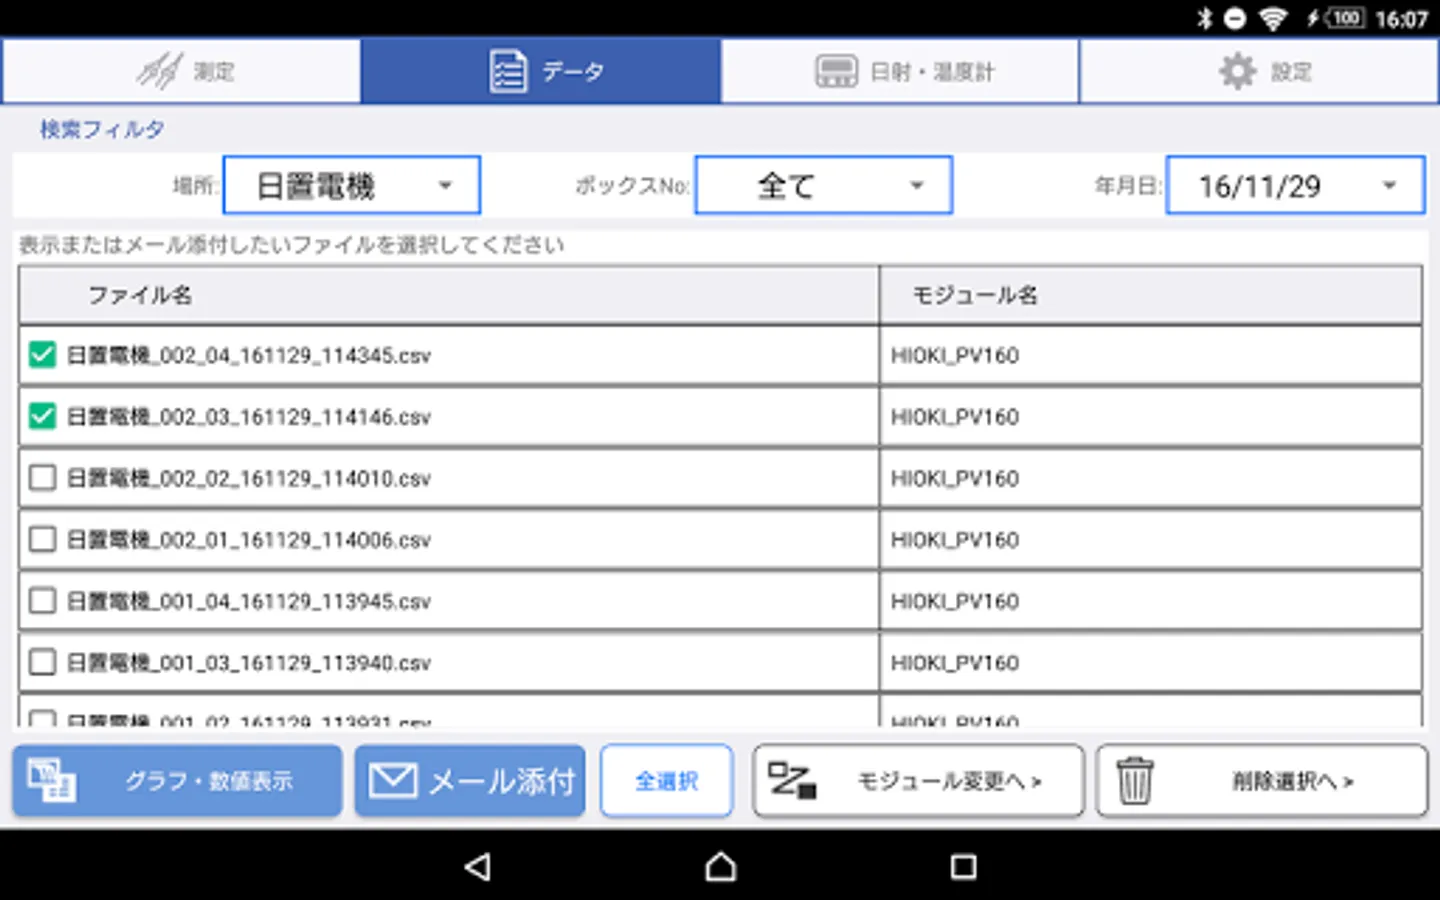Click HIOKI_PV160 module in 002_03 row

(x=955, y=416)
